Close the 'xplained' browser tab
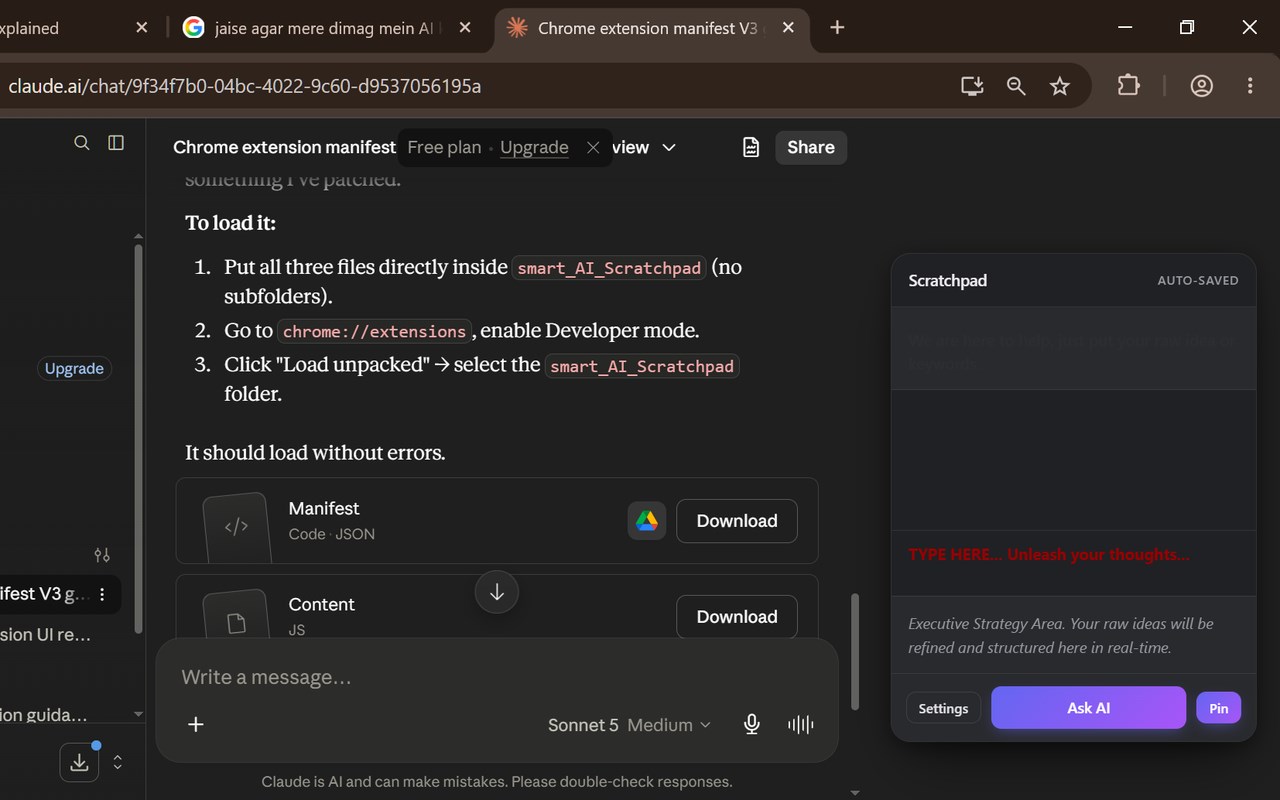 [x=141, y=28]
